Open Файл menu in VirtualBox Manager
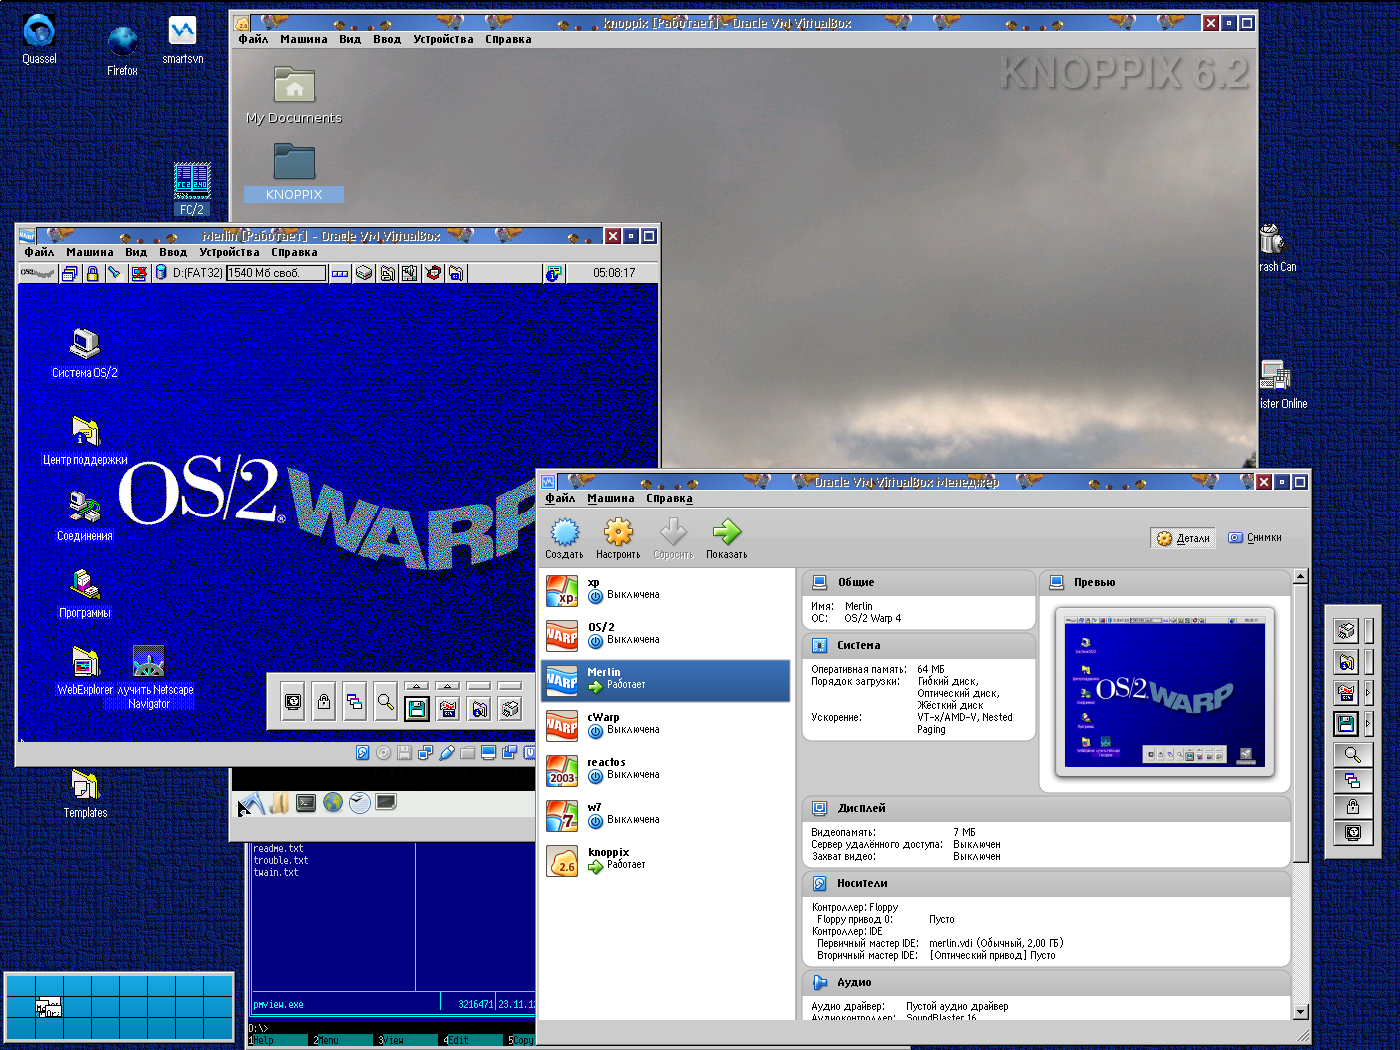This screenshot has width=1400, height=1050. pos(560,498)
